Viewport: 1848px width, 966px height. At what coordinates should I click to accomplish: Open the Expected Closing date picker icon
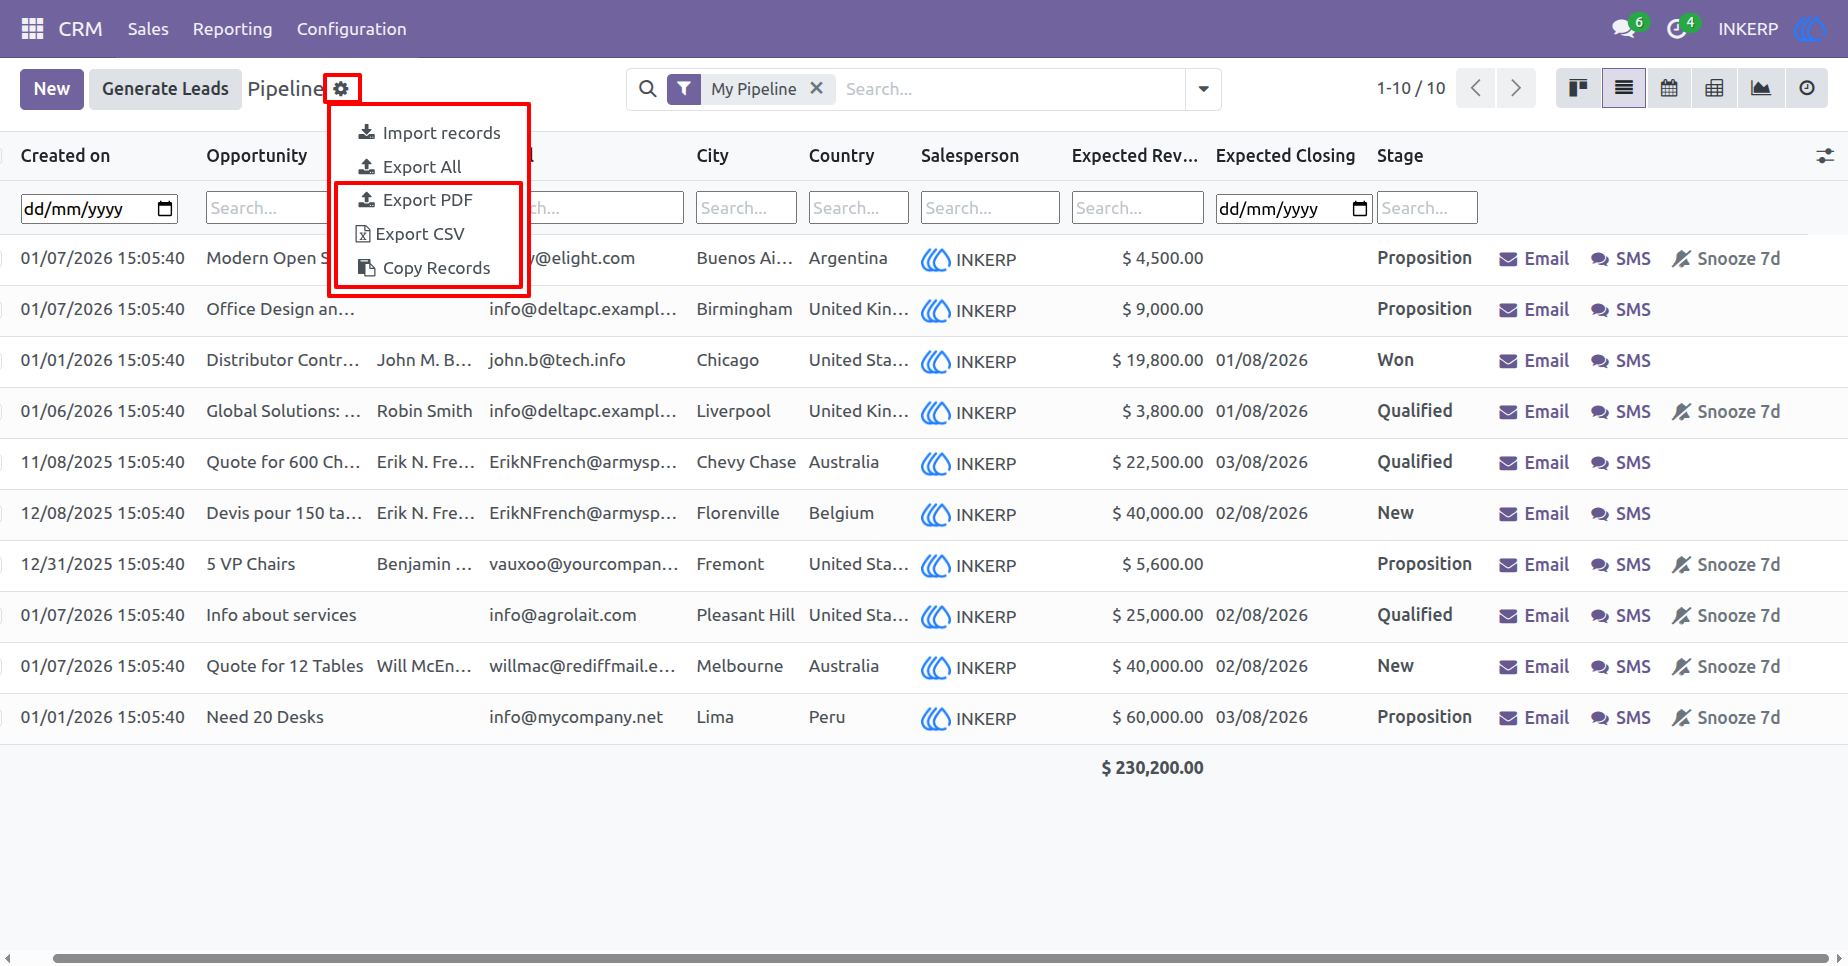click(1359, 208)
